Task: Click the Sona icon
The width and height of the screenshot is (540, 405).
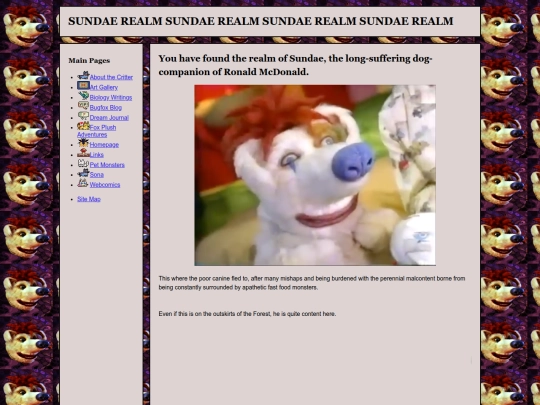Action: pos(83,173)
